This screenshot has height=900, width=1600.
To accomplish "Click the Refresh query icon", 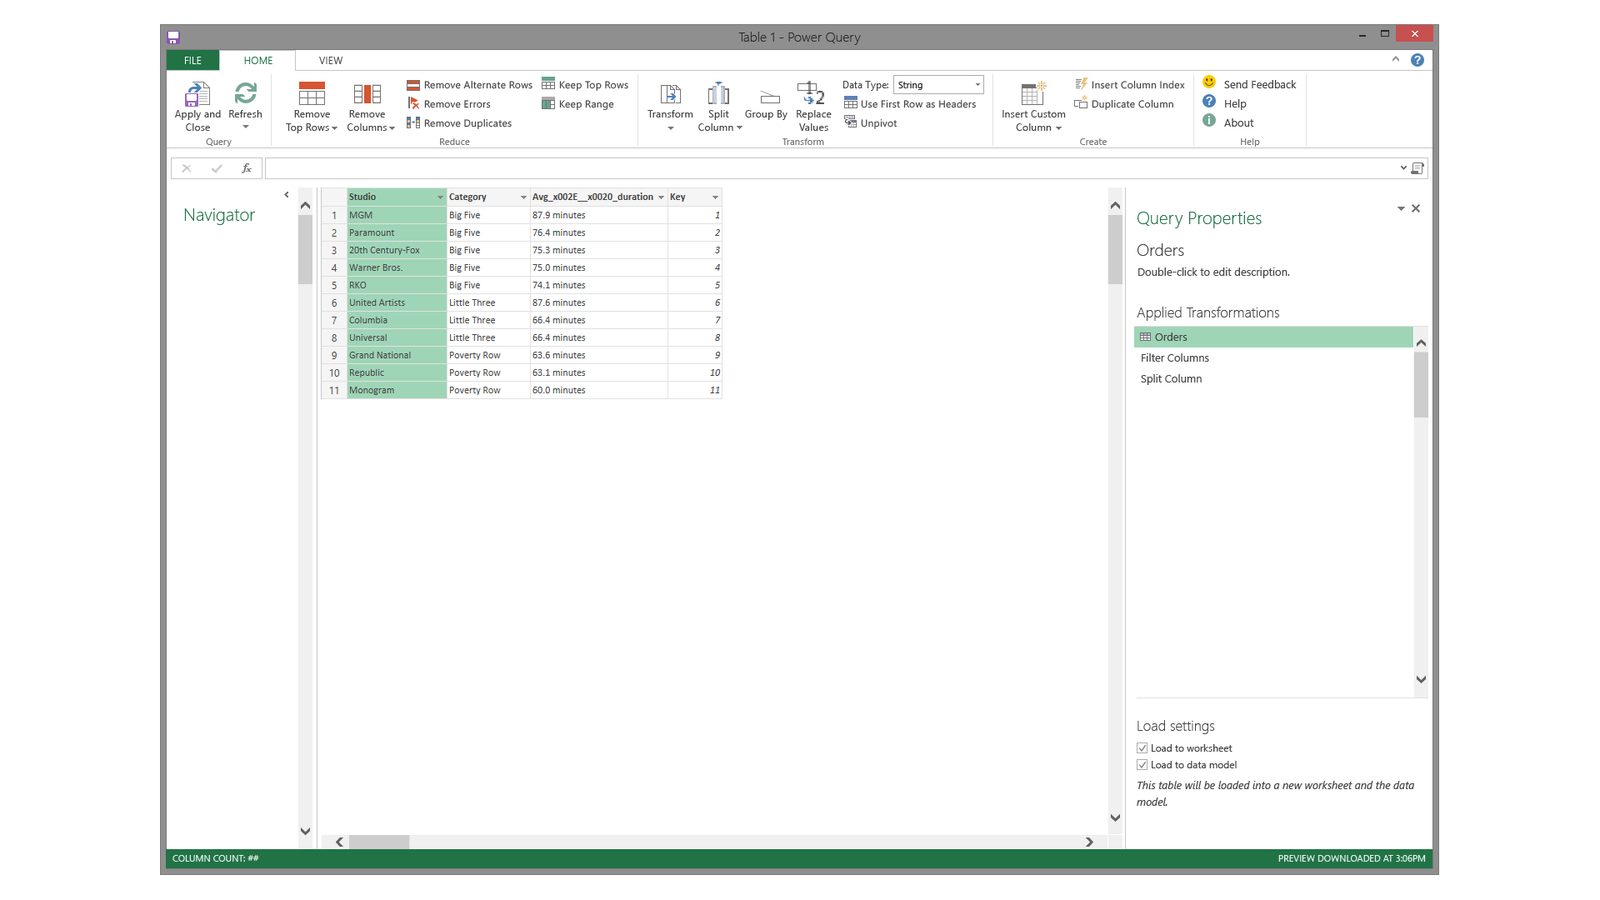I will point(245,93).
